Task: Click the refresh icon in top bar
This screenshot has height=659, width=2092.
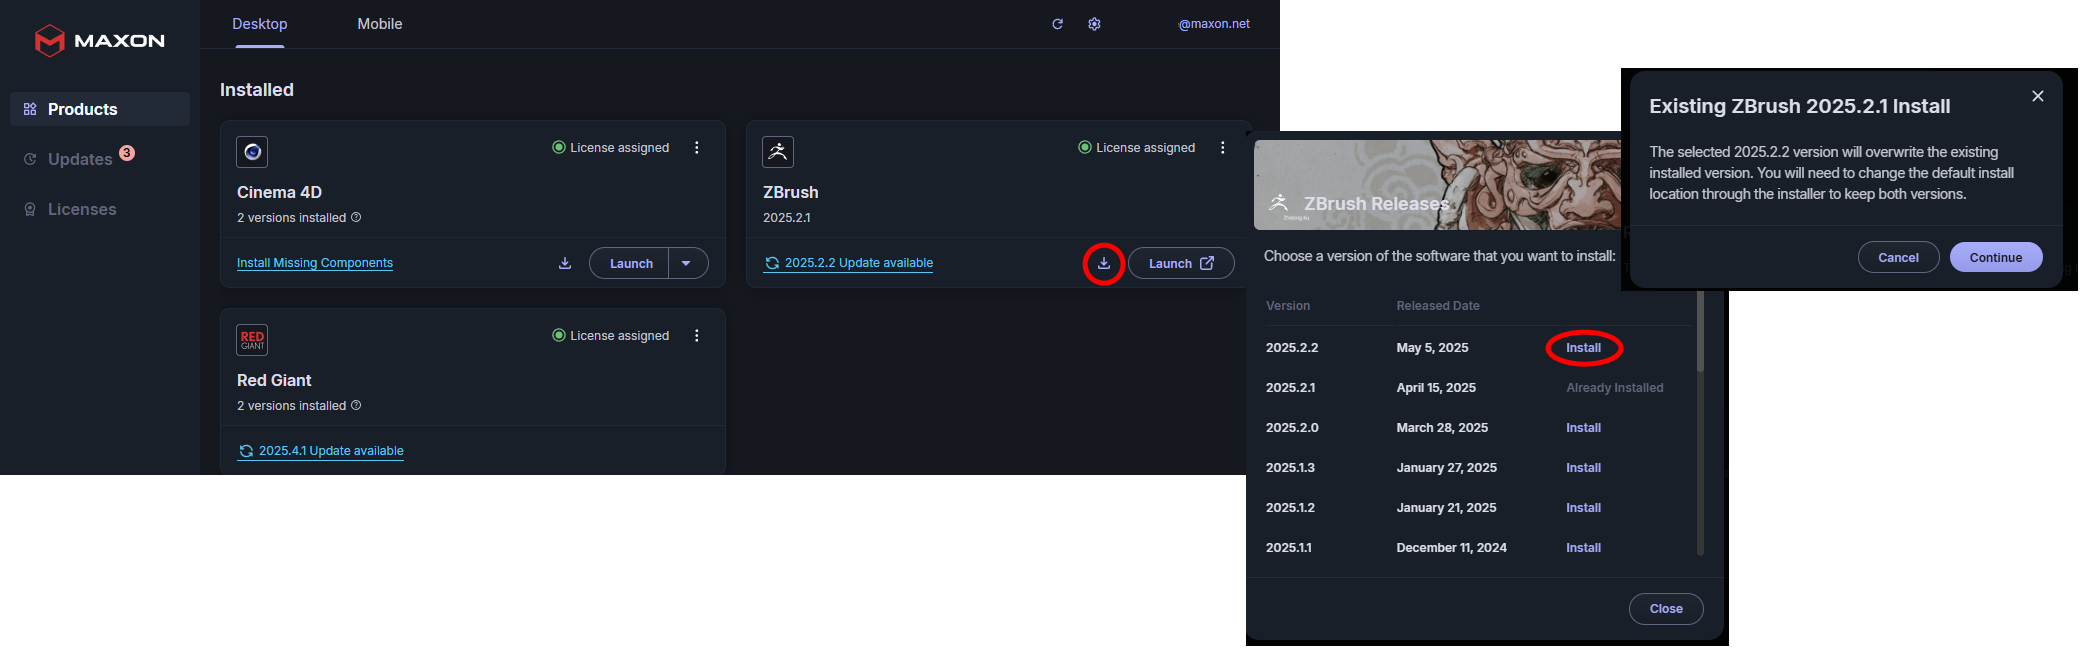Action: (1057, 24)
